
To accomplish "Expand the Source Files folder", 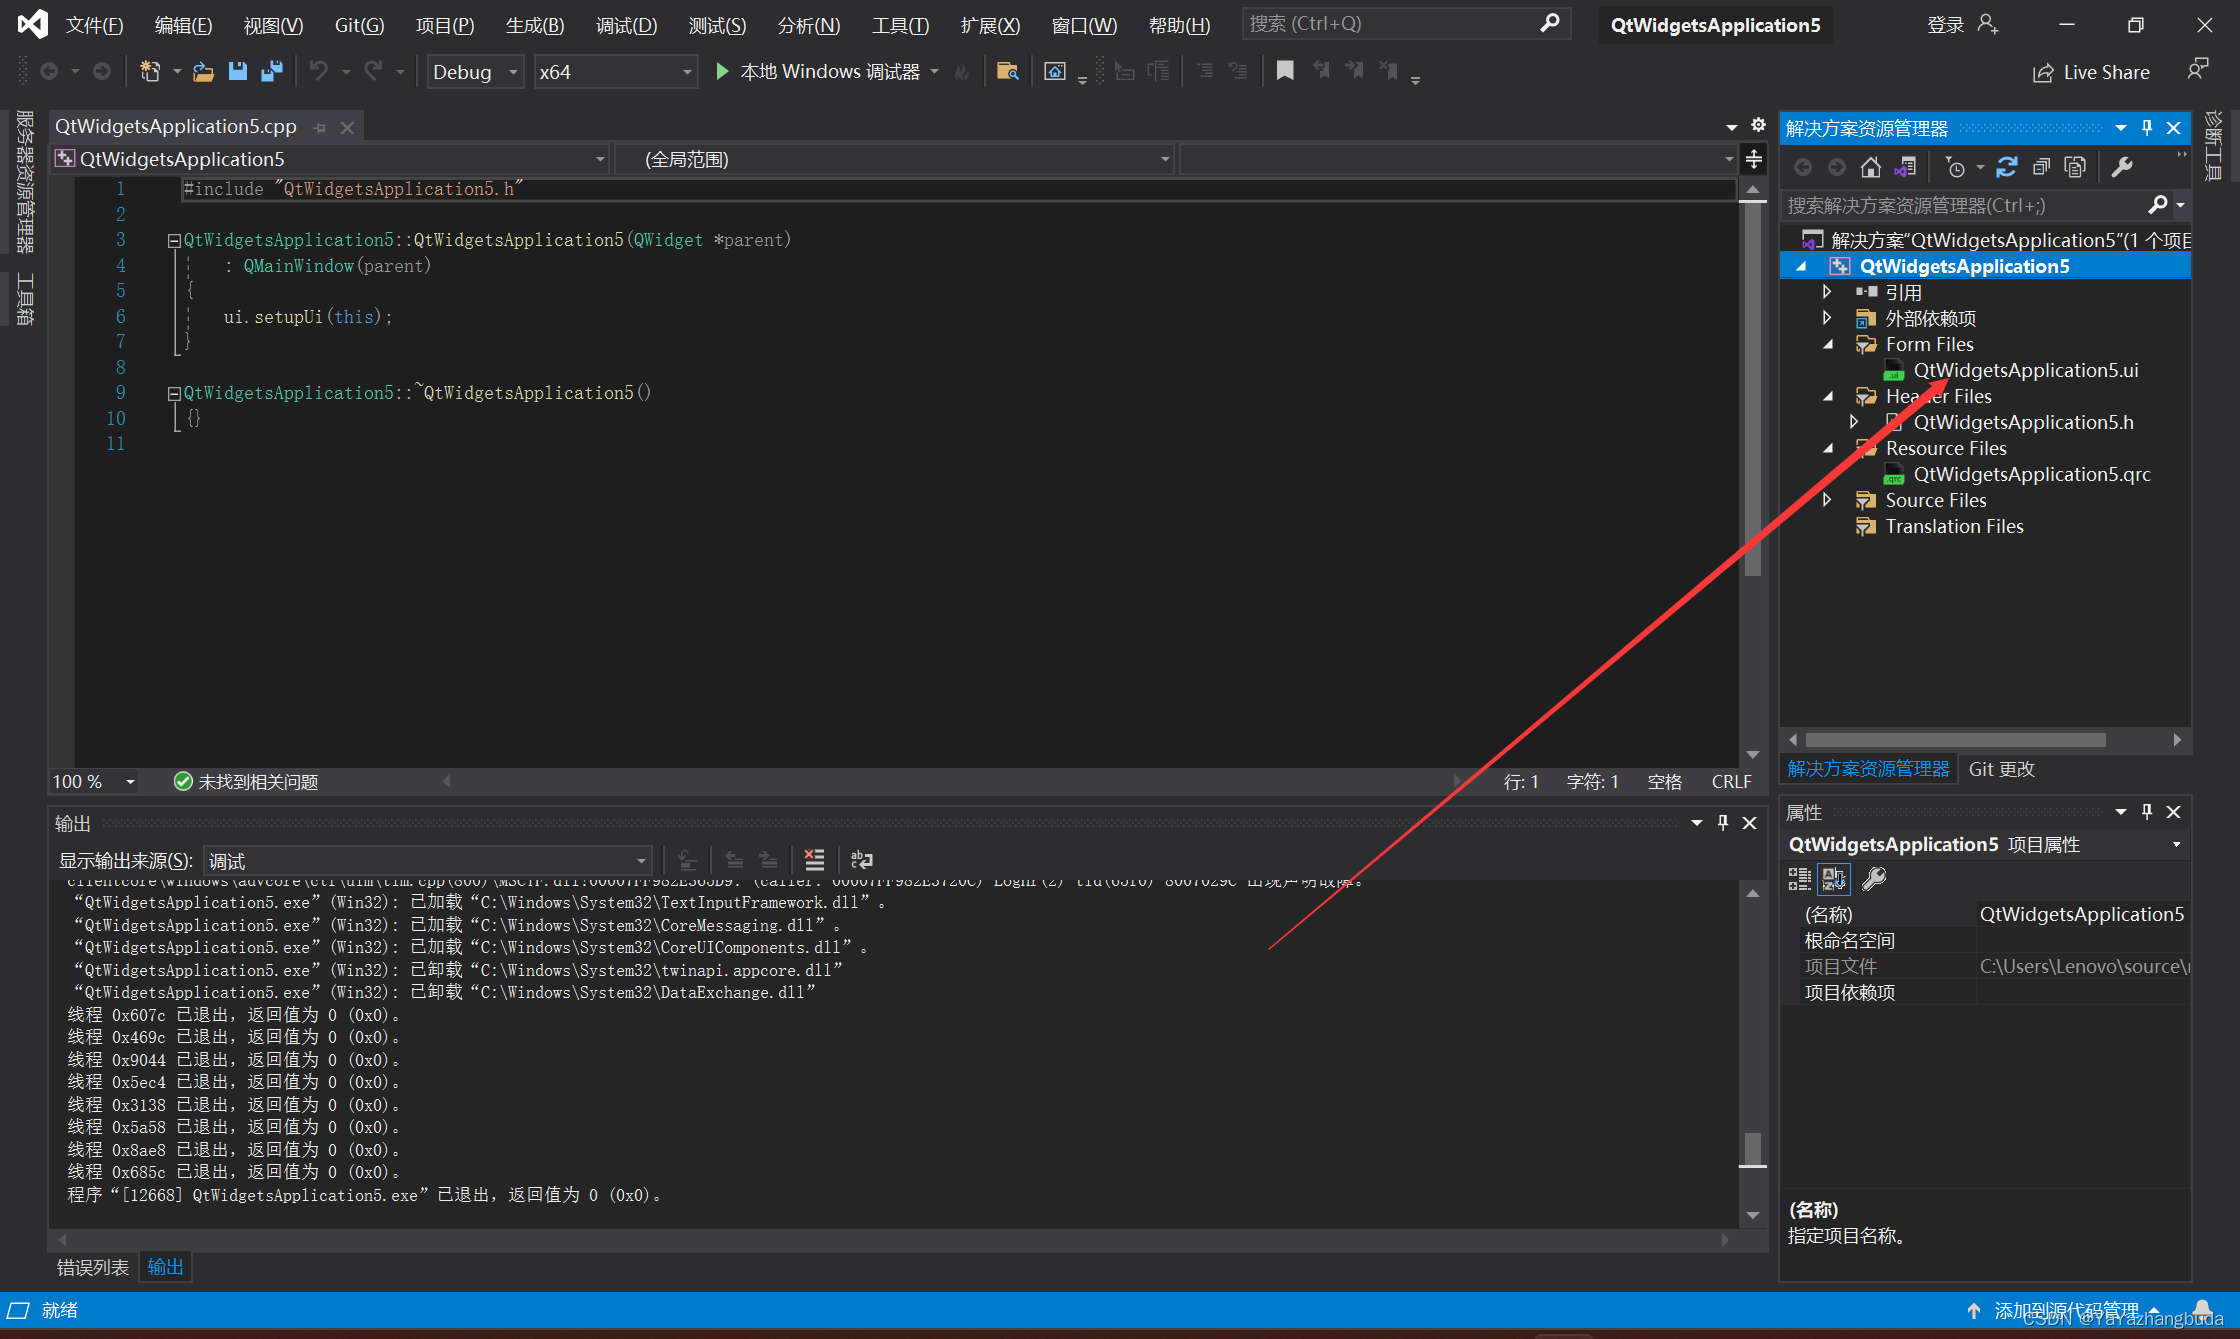I will tap(1827, 500).
